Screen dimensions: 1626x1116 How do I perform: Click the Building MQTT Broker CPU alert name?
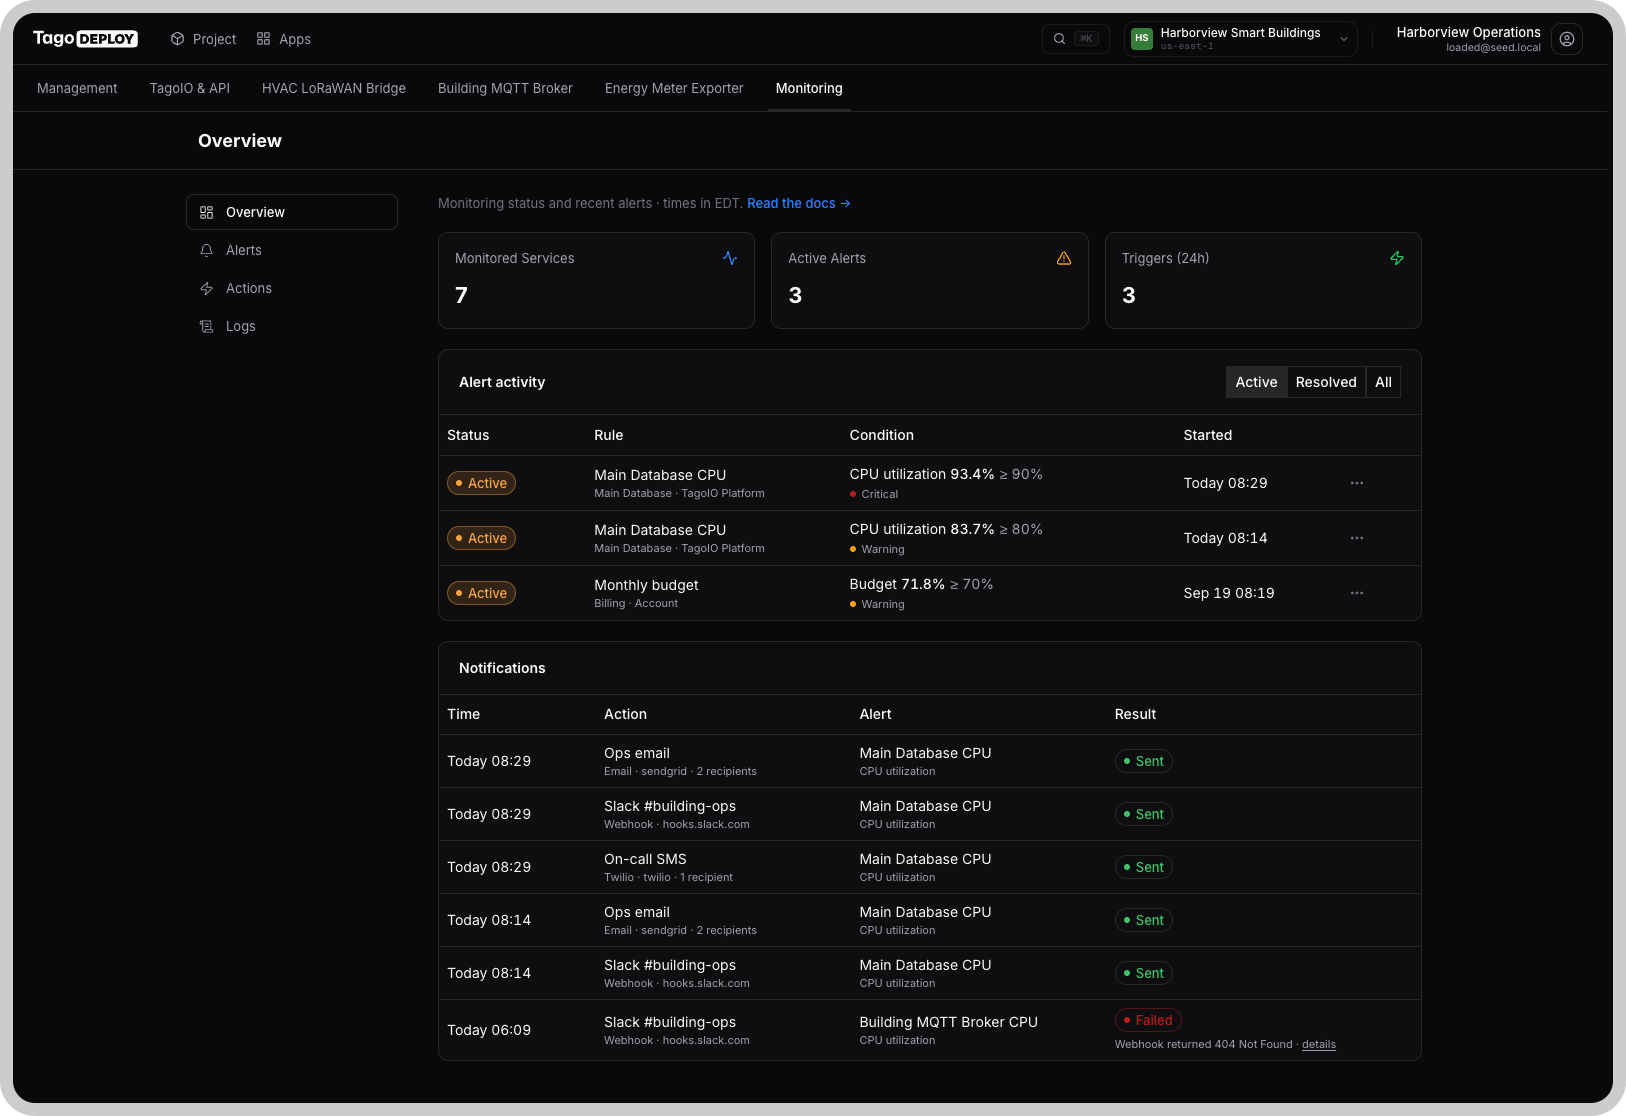coord(948,1022)
